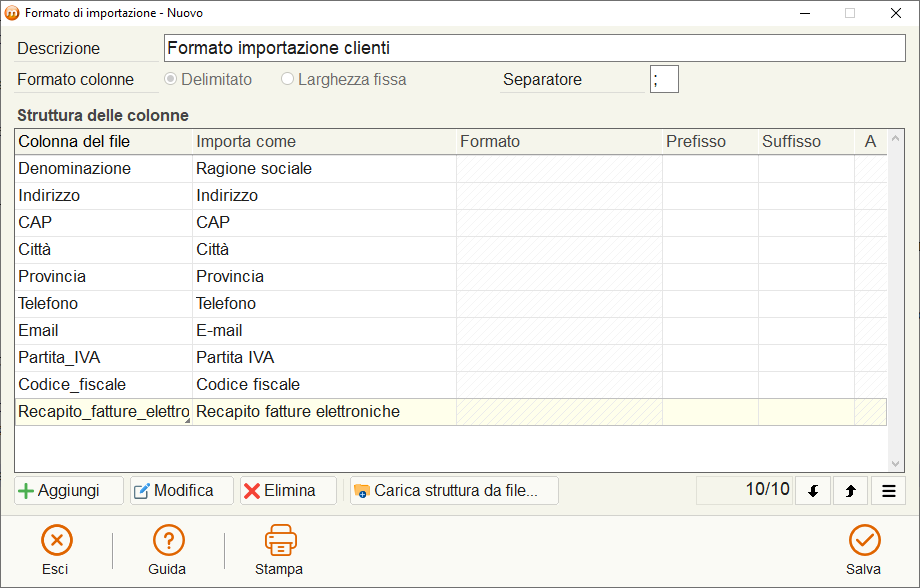Add a column with Aggiungi
Viewport: 920px width, 588px height.
(x=69, y=491)
